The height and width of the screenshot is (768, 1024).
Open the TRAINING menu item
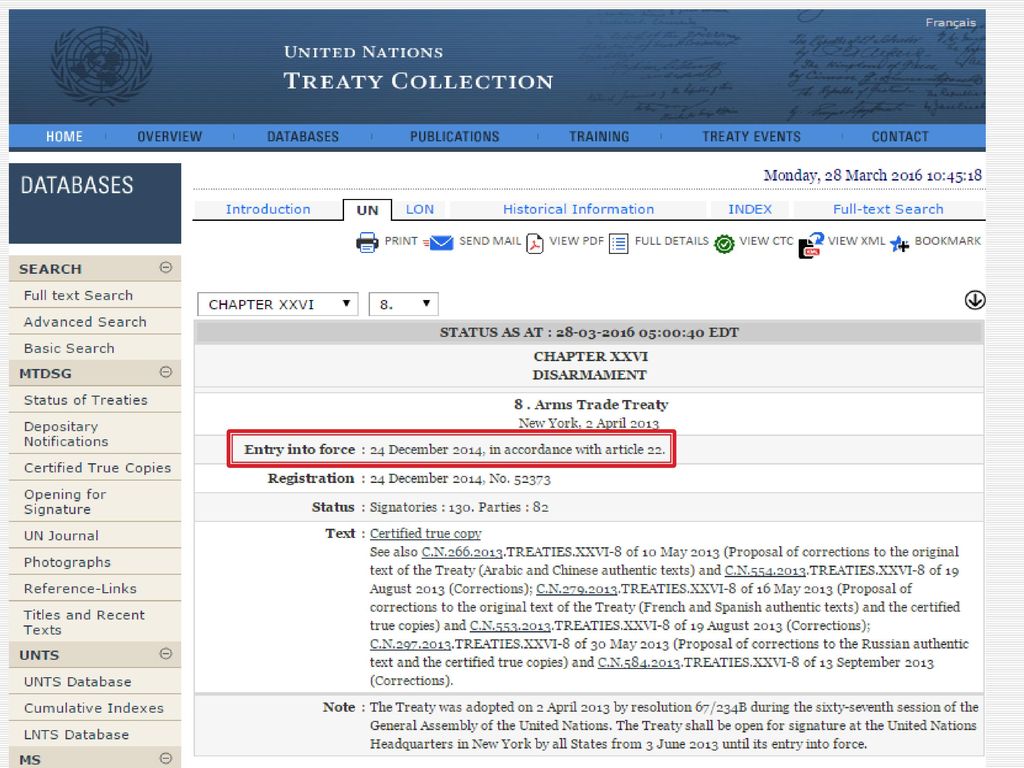[599, 136]
